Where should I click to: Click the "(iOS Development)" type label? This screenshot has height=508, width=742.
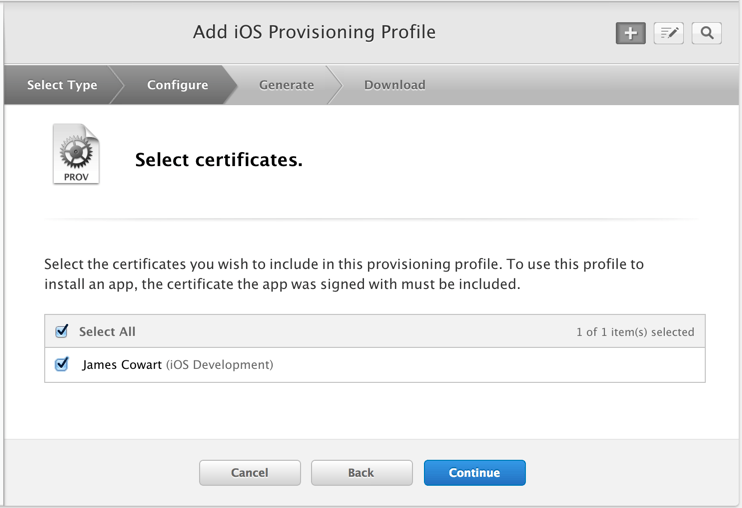(219, 365)
